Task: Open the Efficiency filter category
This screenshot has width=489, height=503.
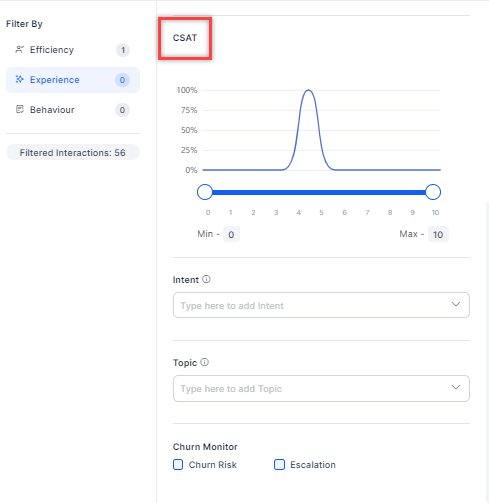Action: [x=73, y=50]
